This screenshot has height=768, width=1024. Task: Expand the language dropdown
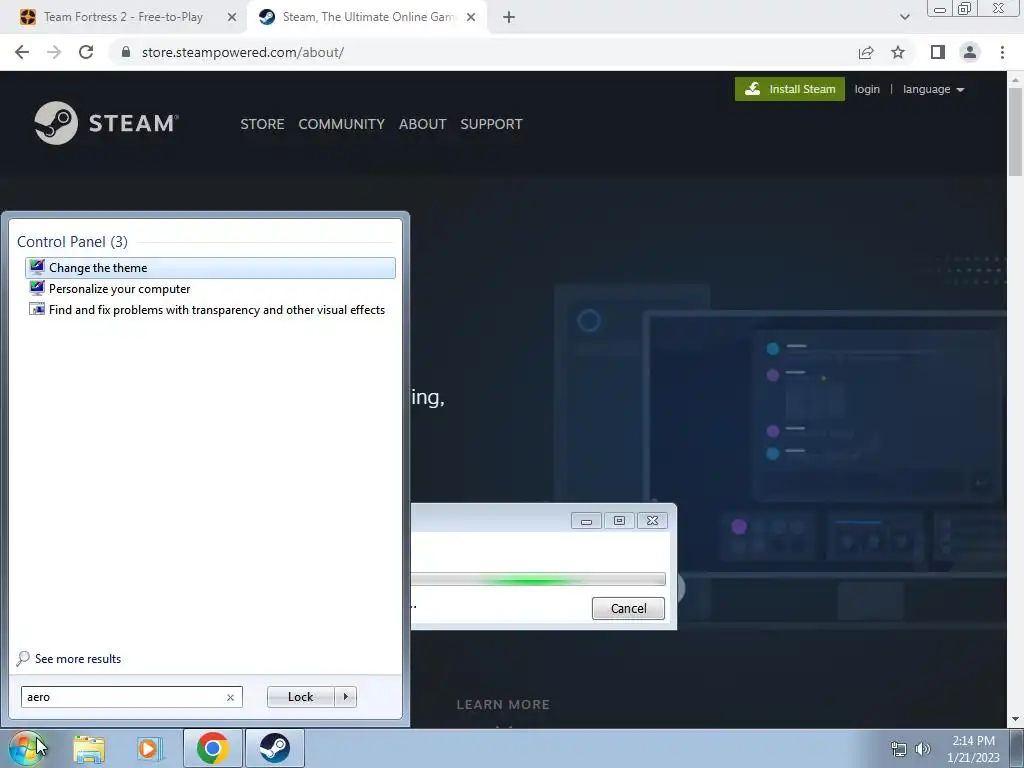[x=933, y=89]
